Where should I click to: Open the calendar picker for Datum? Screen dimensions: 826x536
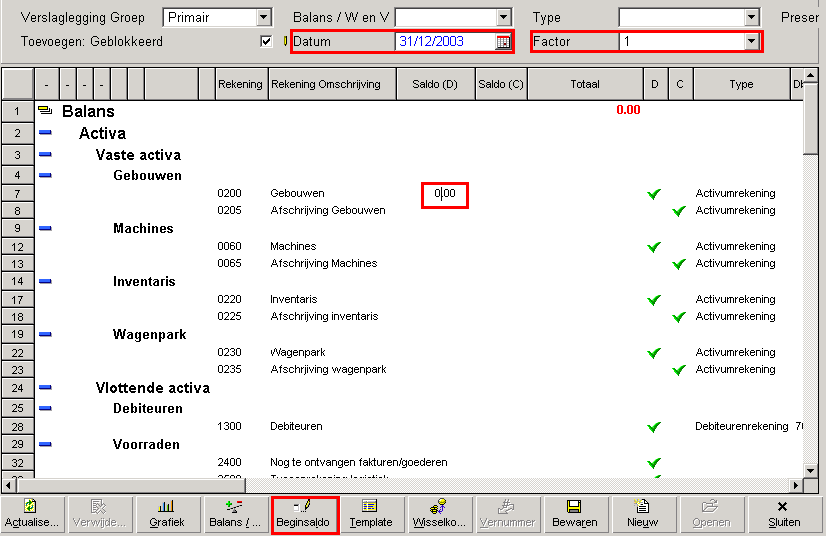point(503,42)
